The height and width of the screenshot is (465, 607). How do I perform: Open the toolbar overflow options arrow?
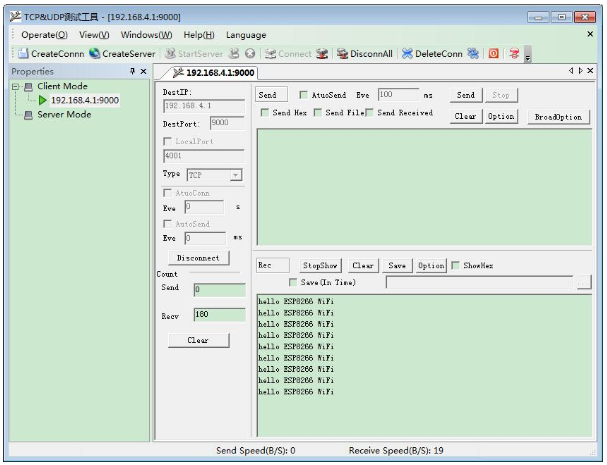click(x=528, y=54)
